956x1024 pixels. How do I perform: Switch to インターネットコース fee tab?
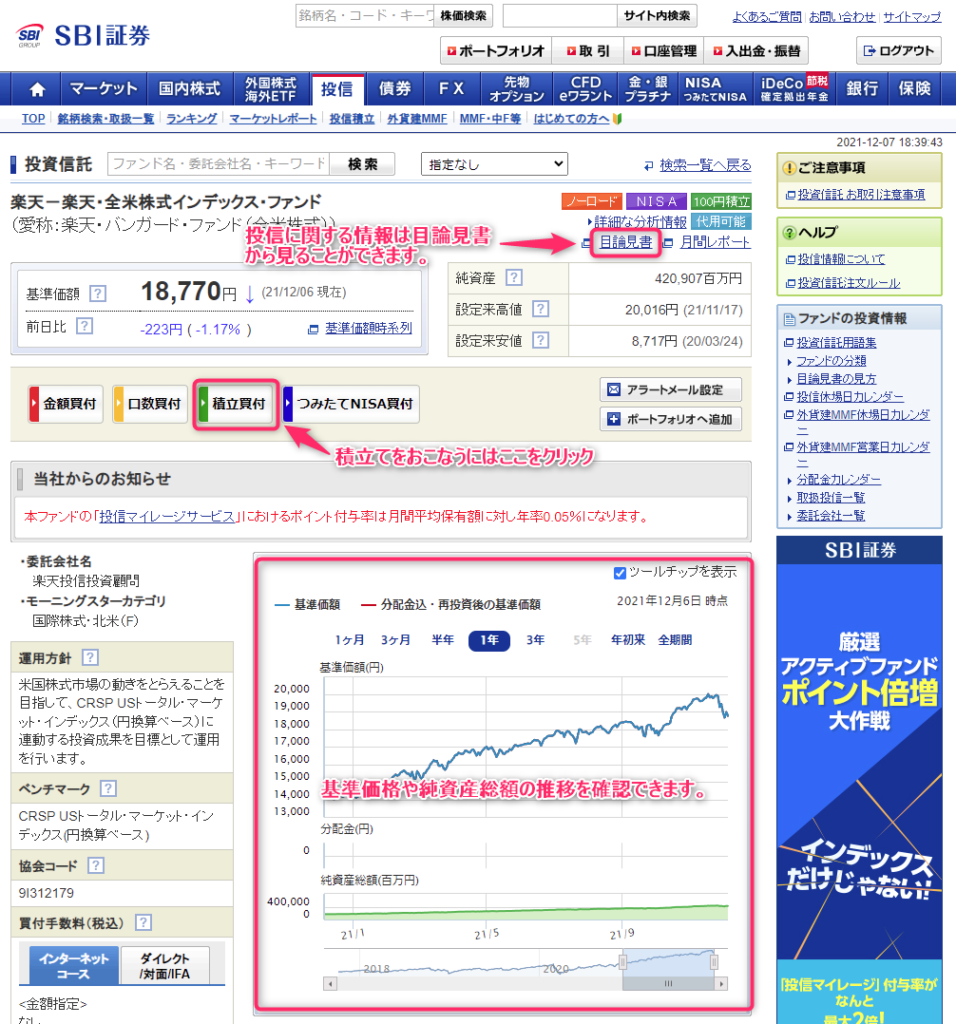pos(73,966)
